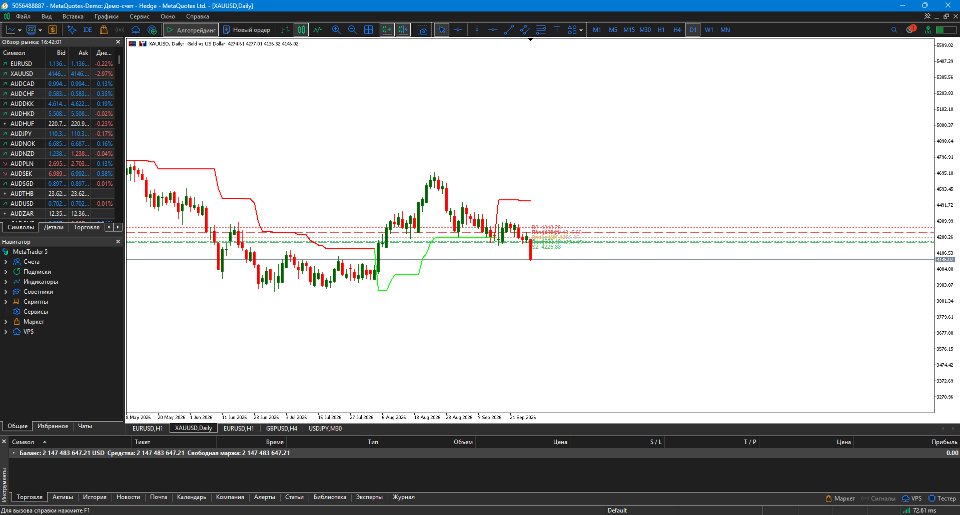This screenshot has height=515, width=960.
Task: Open the Файл menu
Action: [x=23, y=17]
